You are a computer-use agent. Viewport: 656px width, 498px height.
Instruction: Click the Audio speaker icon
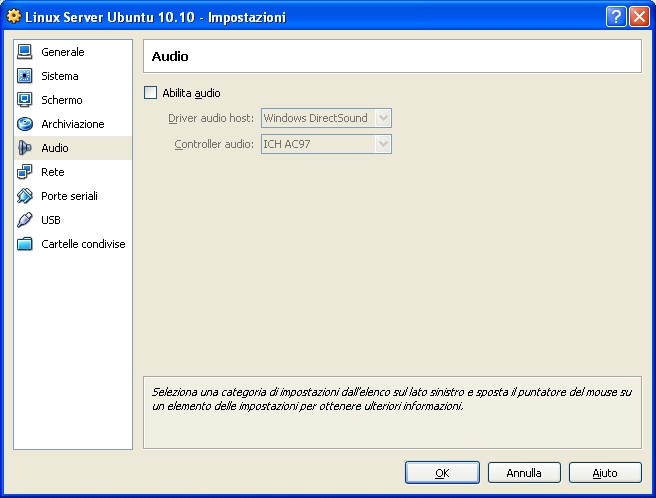pyautogui.click(x=25, y=148)
